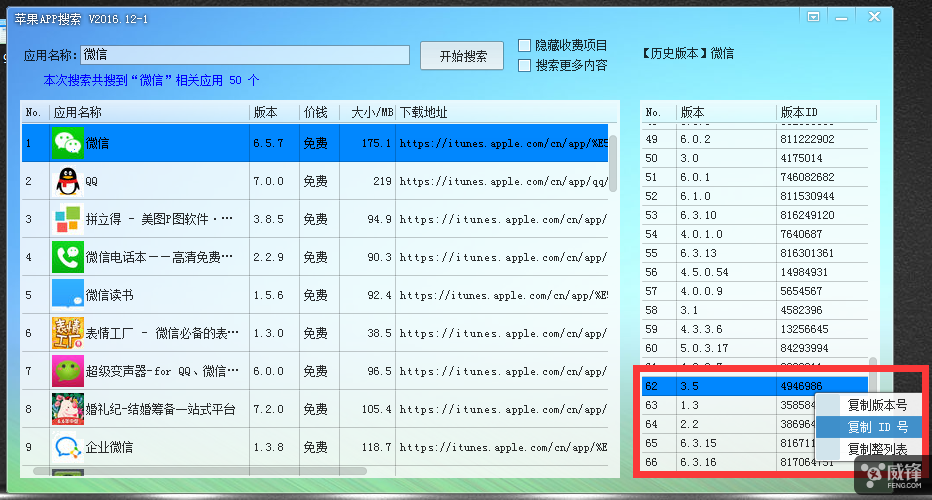
Task: Open the window options dropdown icon in title bar
Action: 813,17
